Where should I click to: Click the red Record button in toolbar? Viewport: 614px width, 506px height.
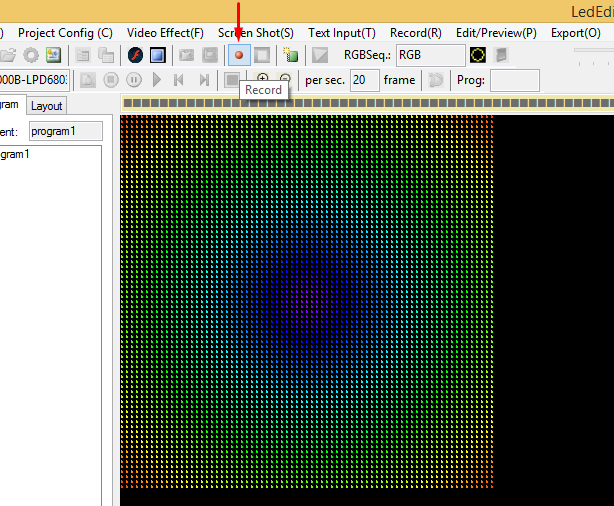[239, 55]
